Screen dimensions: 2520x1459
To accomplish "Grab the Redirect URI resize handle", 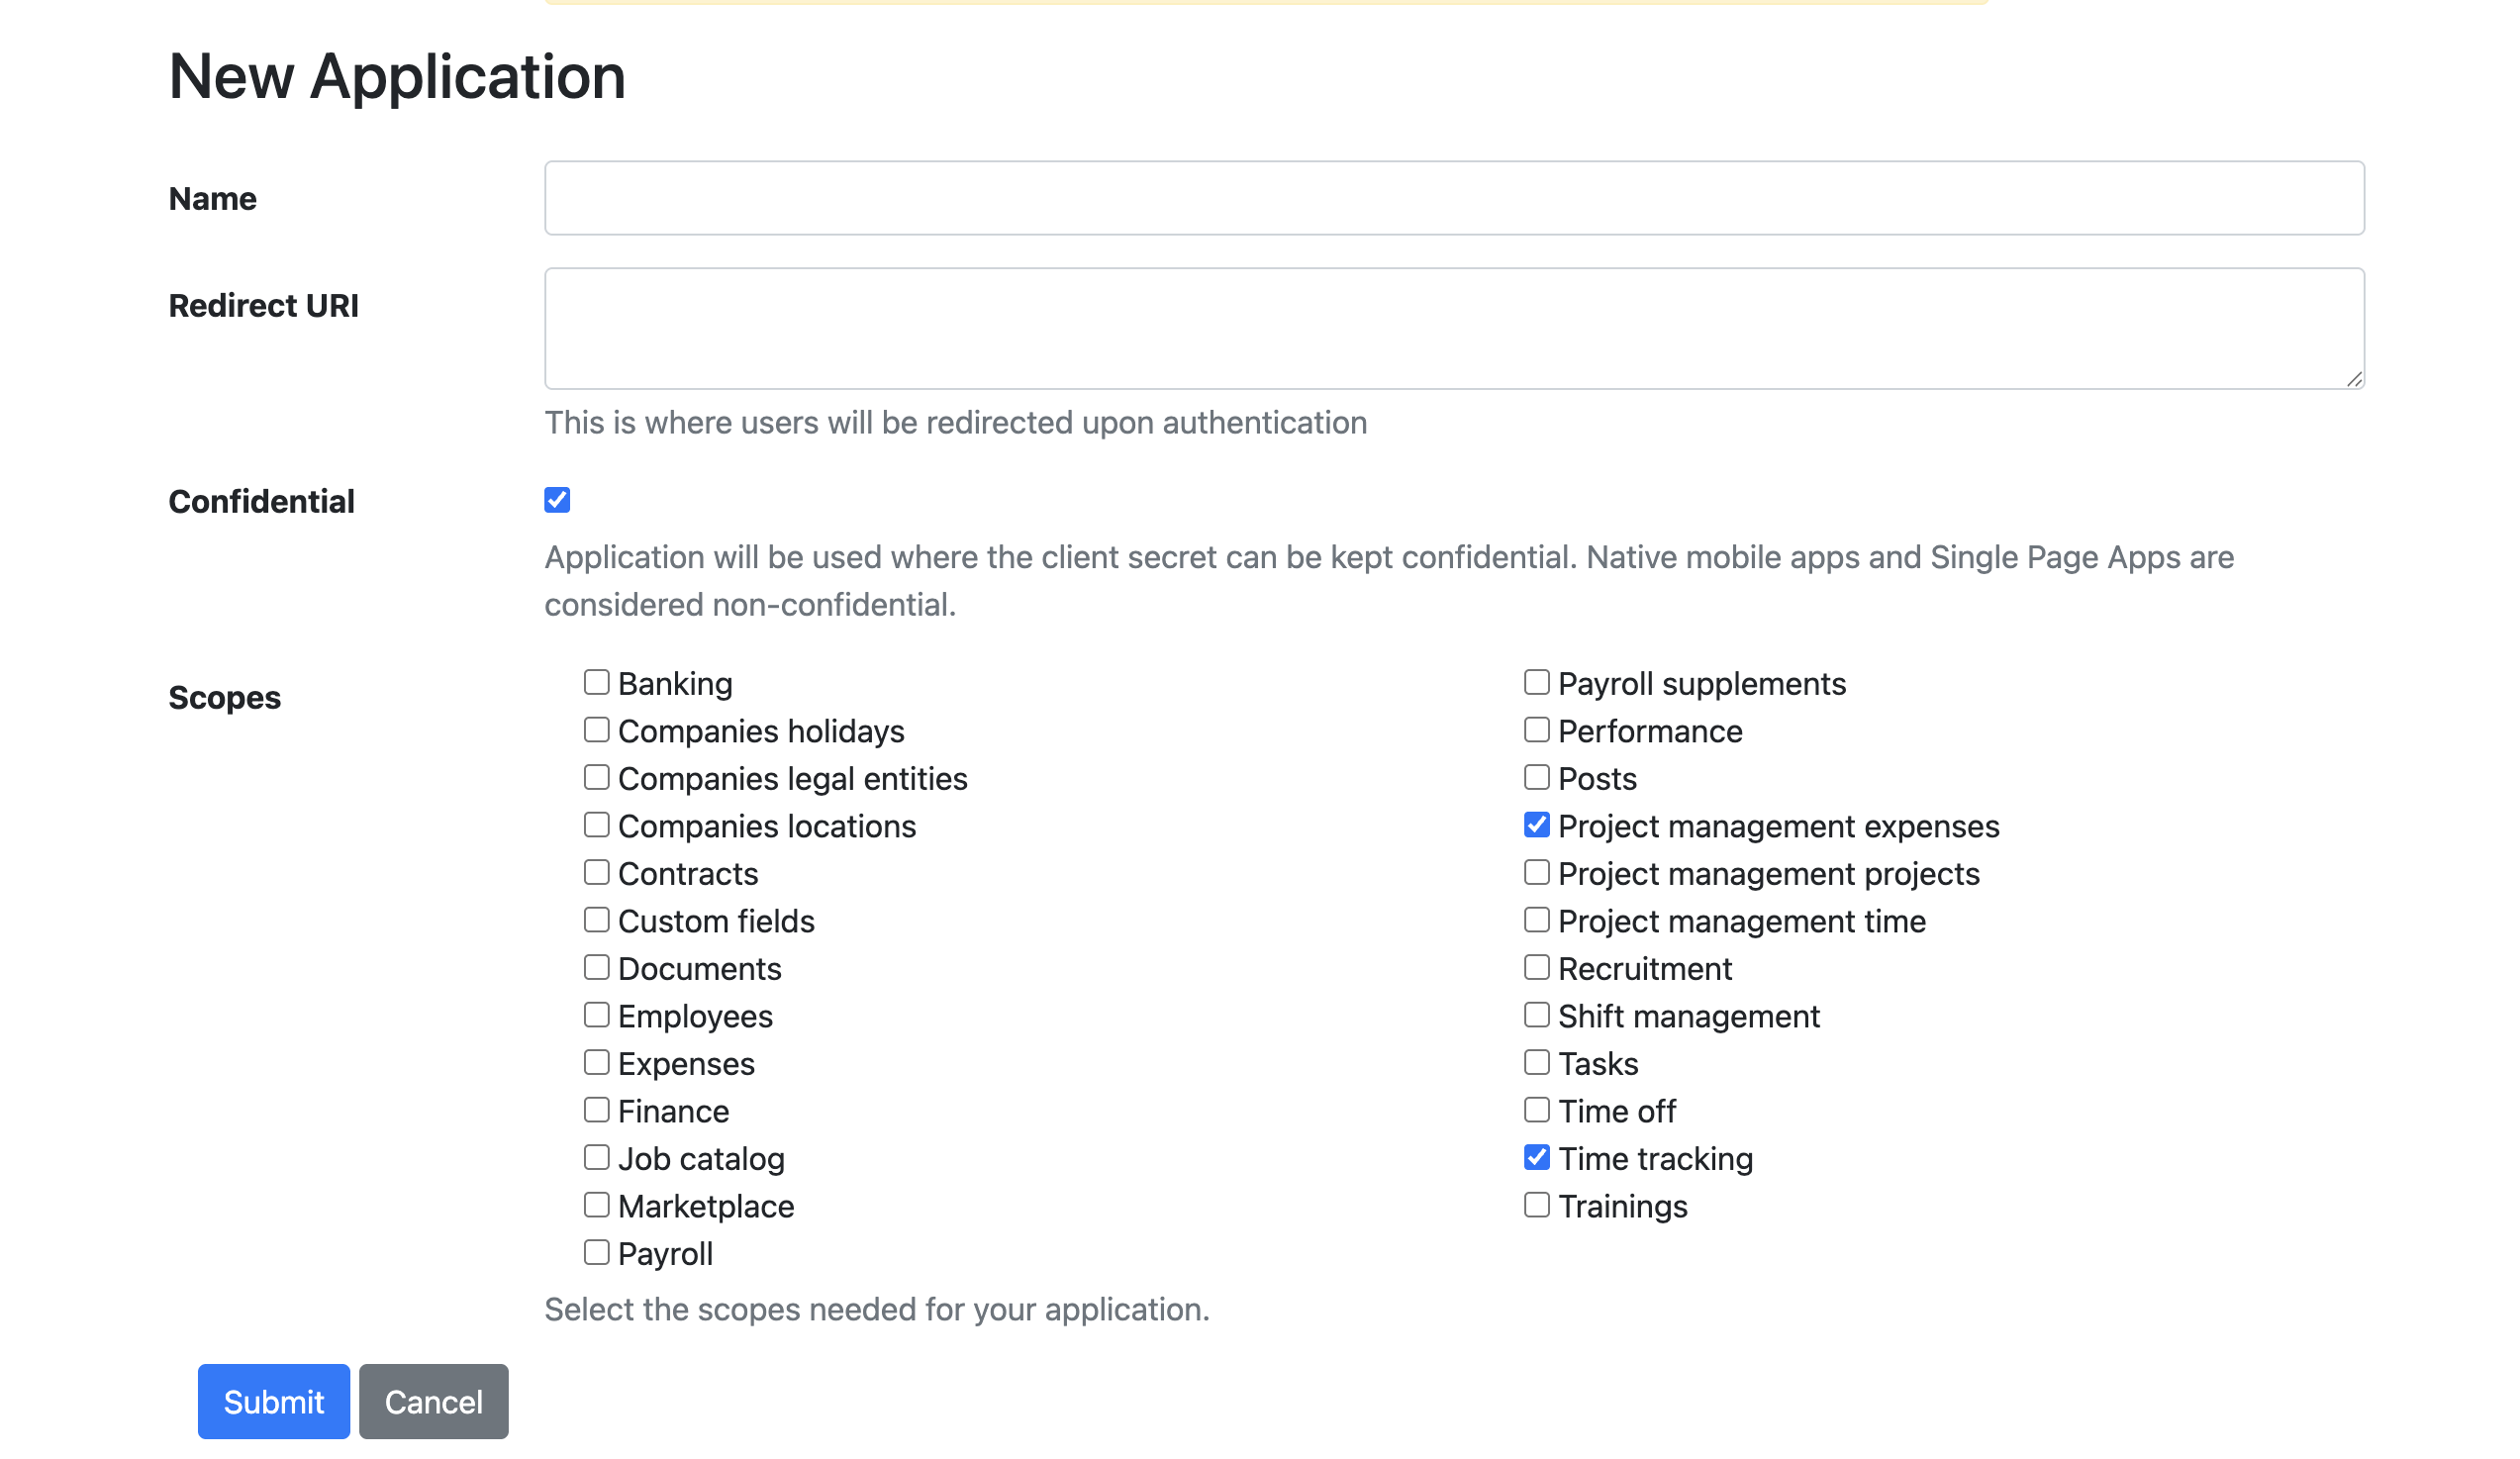I will pyautogui.click(x=2354, y=379).
